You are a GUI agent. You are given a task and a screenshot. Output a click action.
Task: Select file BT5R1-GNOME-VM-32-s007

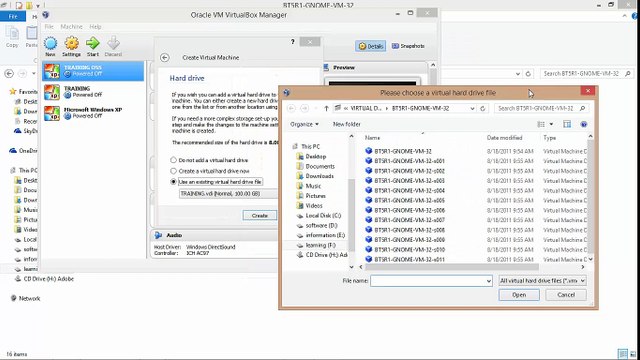[x=409, y=220]
